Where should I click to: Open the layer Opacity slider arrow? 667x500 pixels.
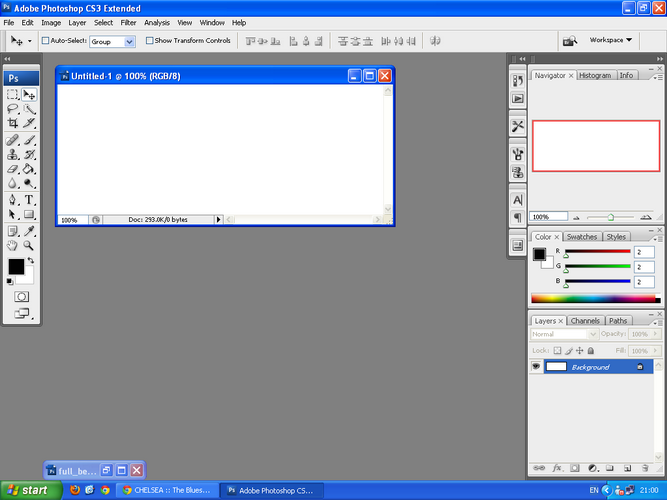[656, 334]
